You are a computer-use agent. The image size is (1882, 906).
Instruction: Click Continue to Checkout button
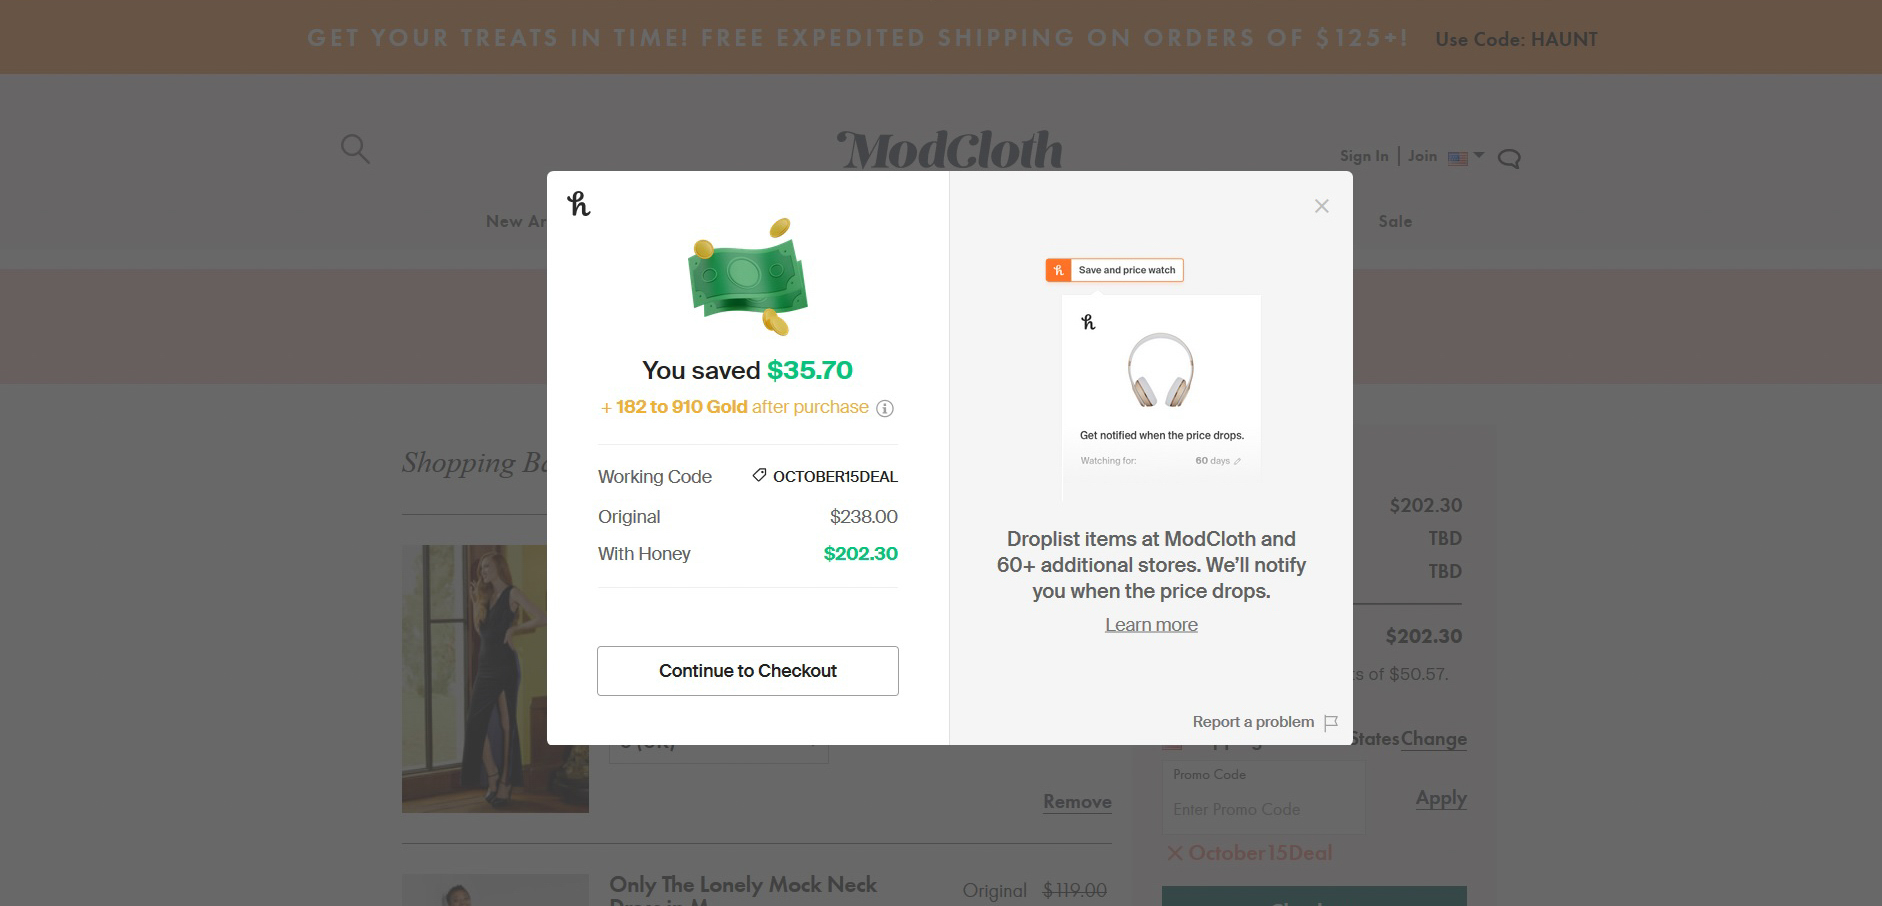click(x=748, y=671)
